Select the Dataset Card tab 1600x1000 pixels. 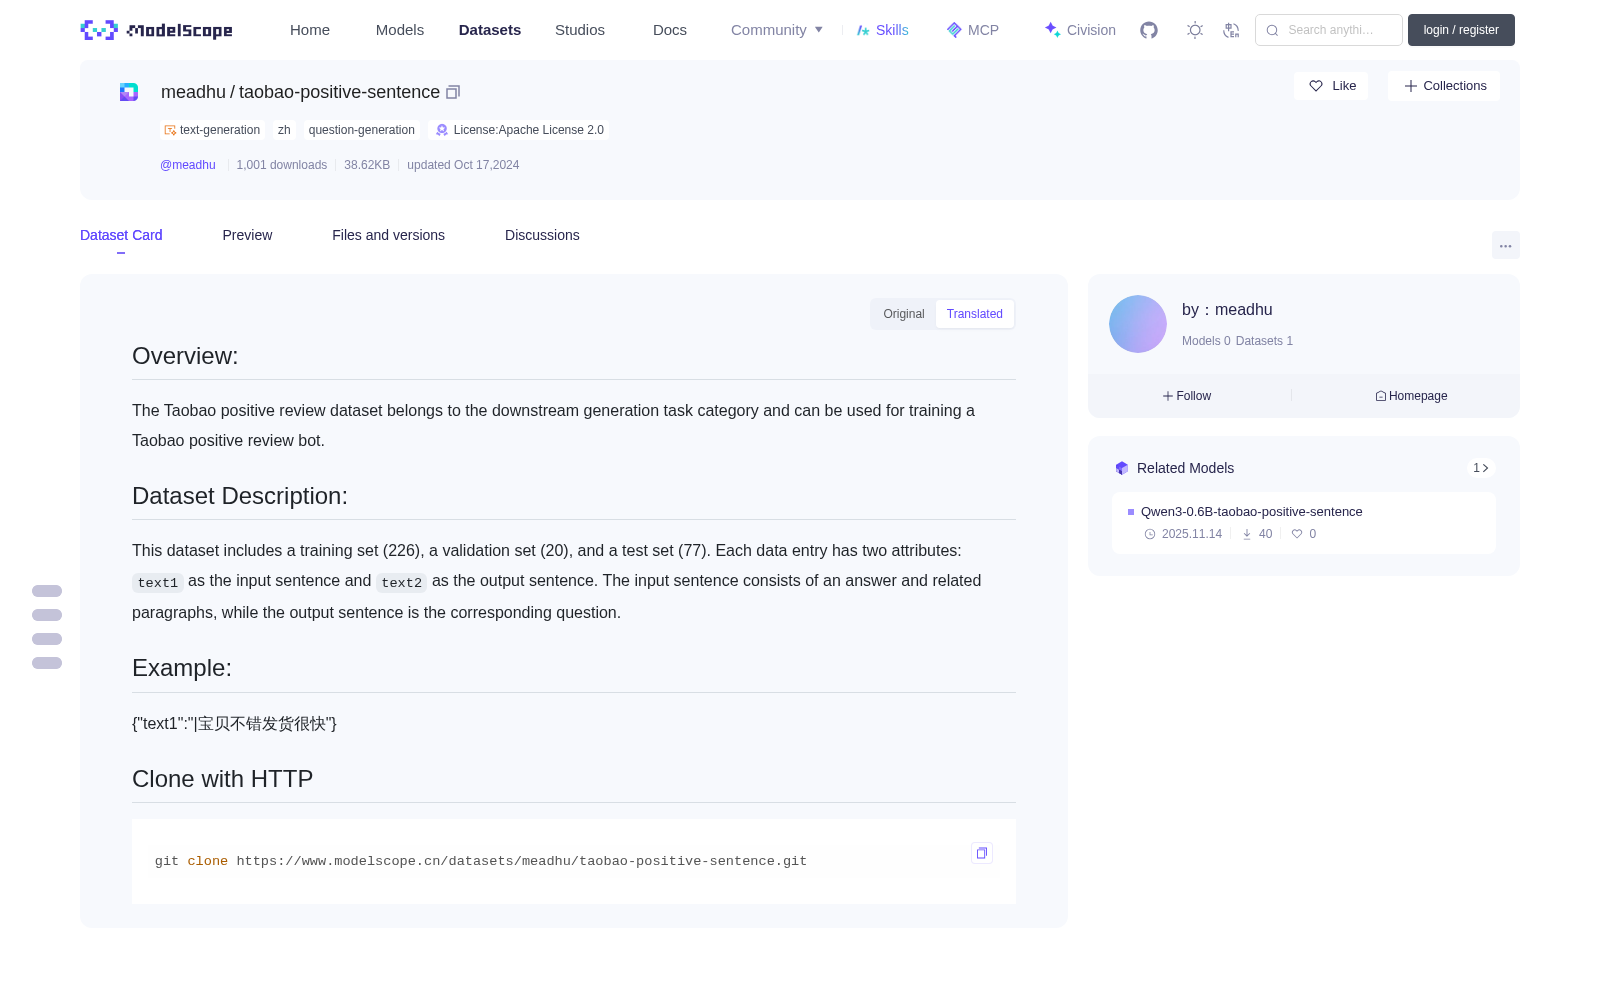pyautogui.click(x=121, y=235)
